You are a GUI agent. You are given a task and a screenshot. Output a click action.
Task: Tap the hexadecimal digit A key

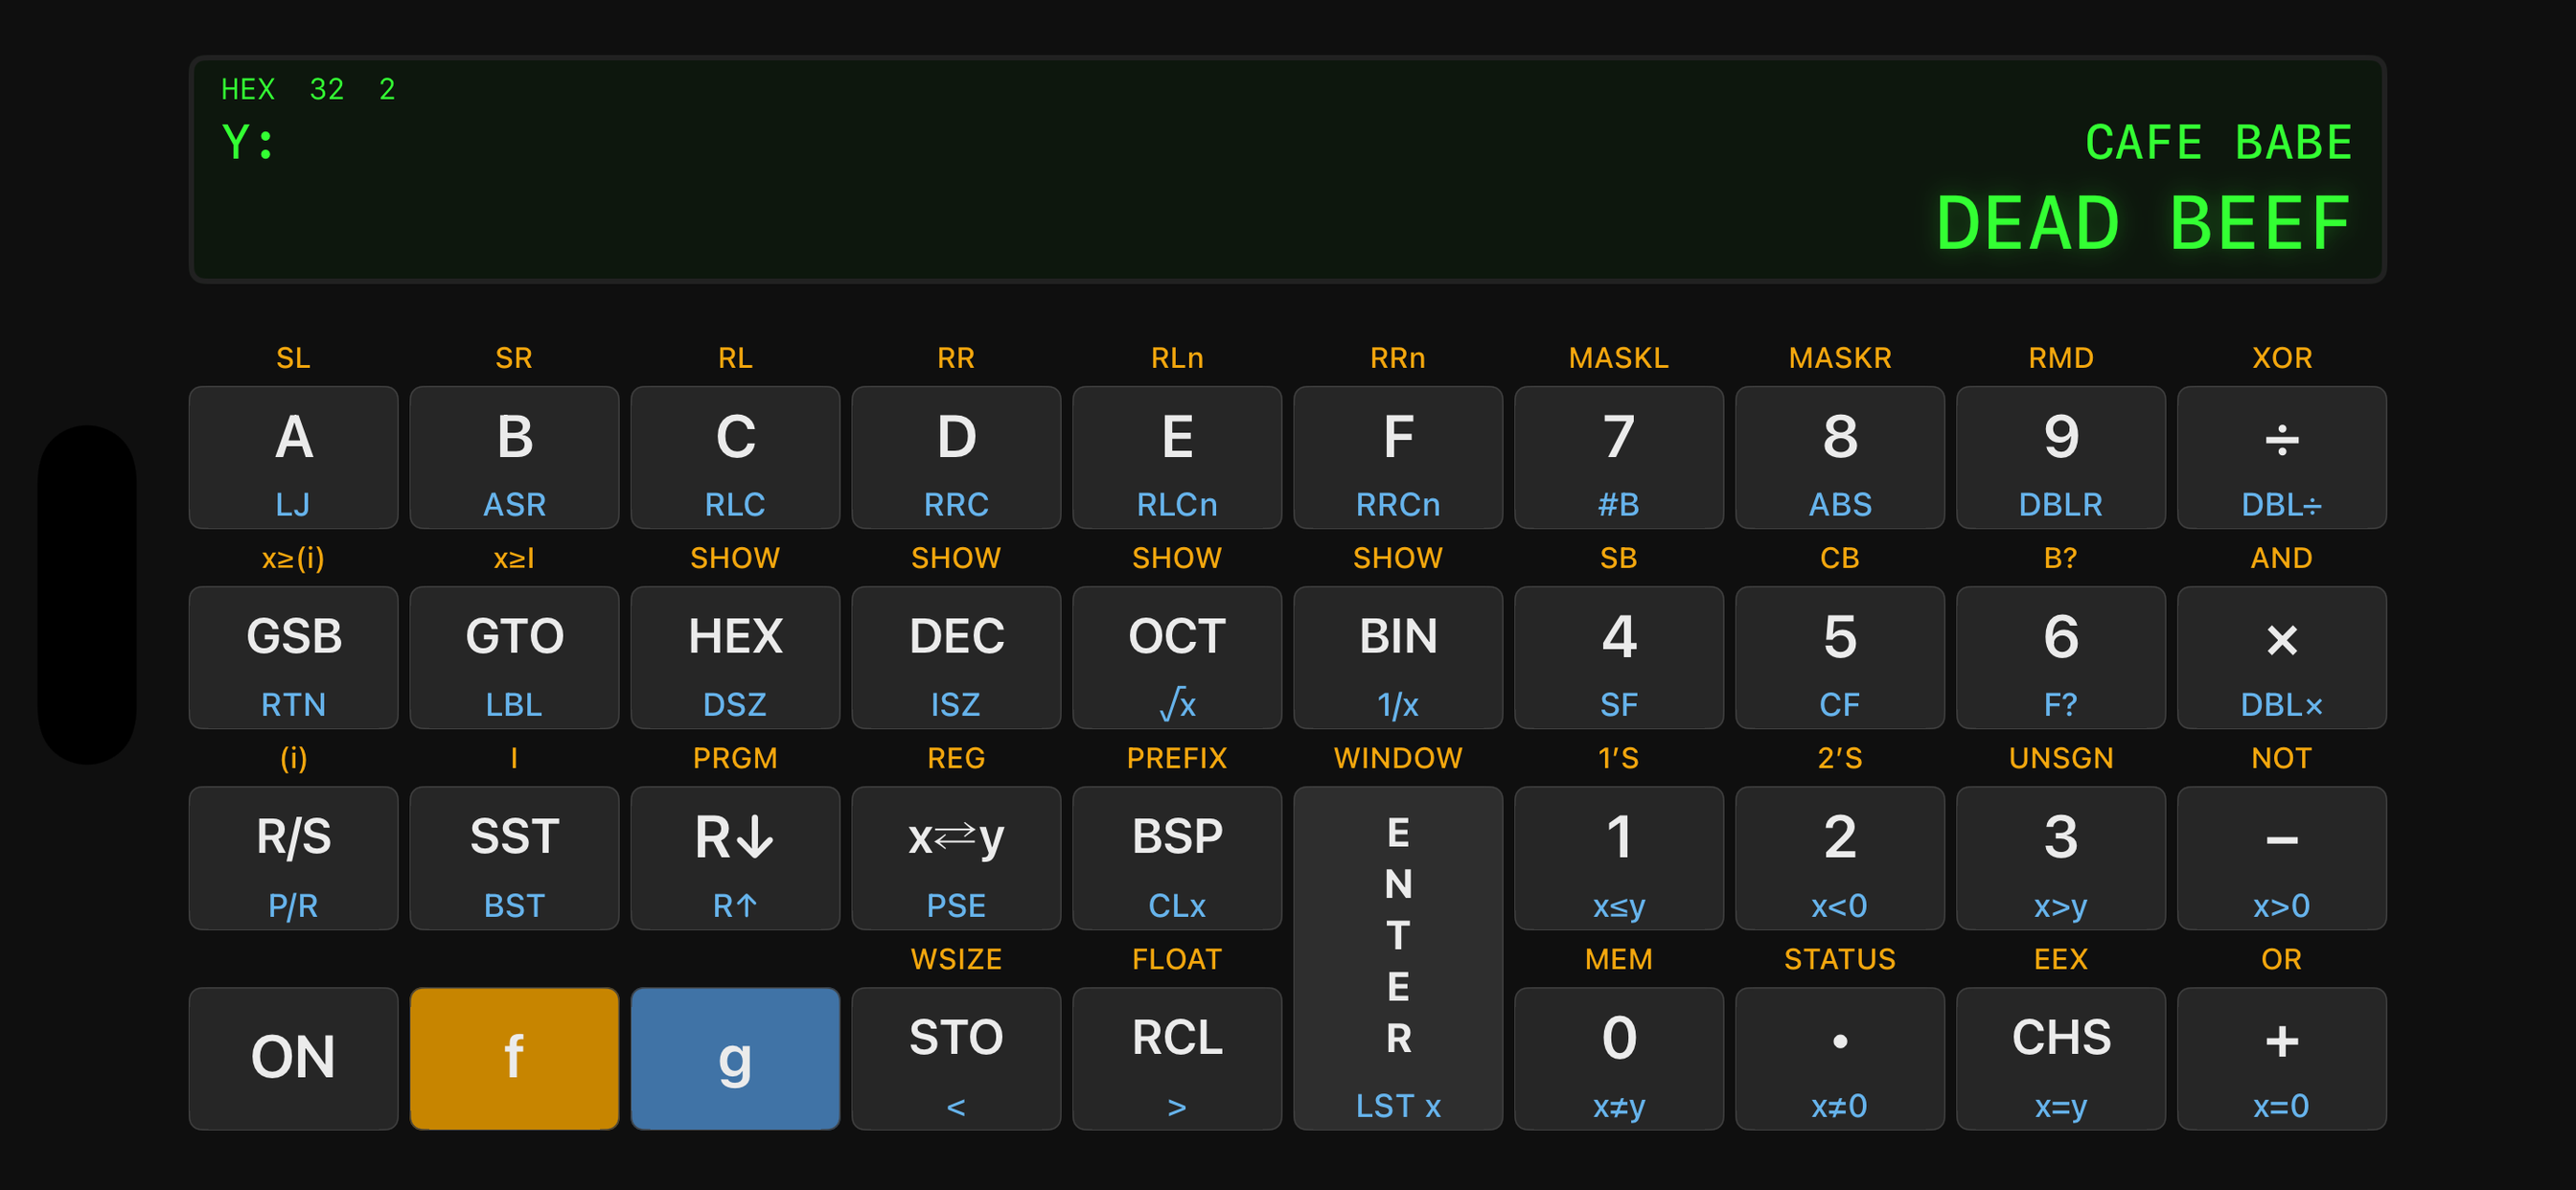tap(293, 457)
